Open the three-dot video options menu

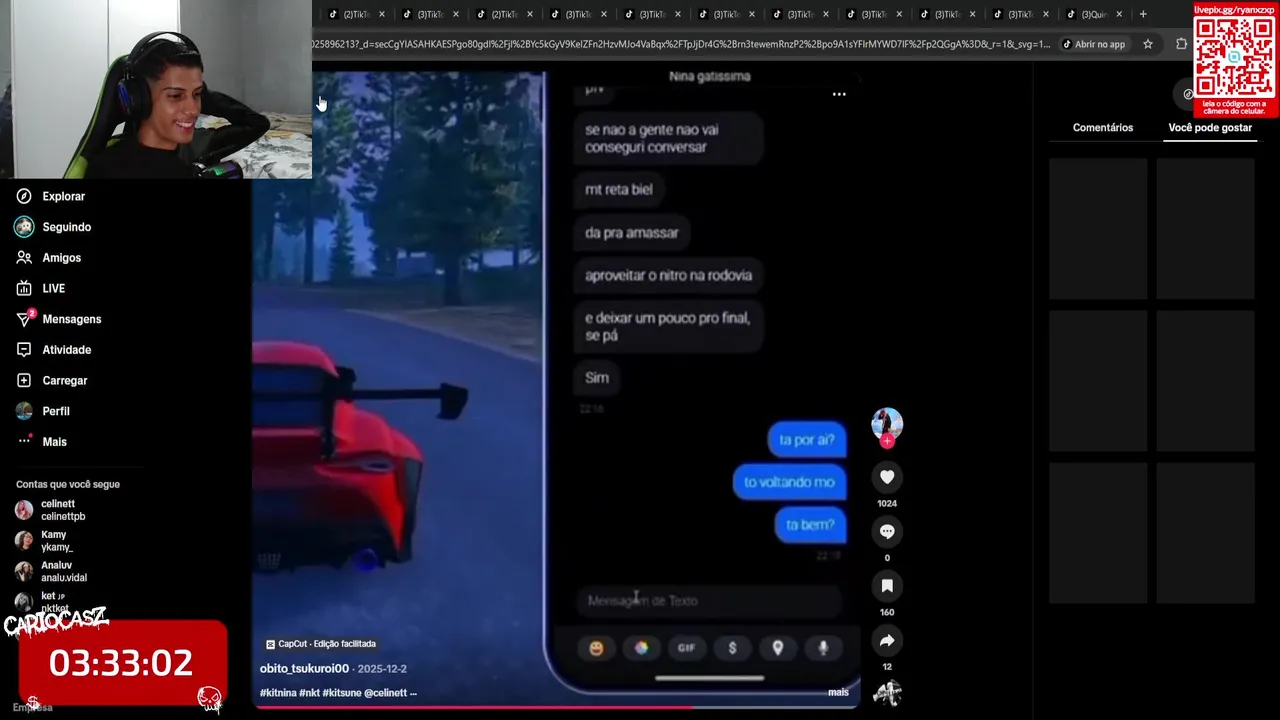click(x=839, y=94)
